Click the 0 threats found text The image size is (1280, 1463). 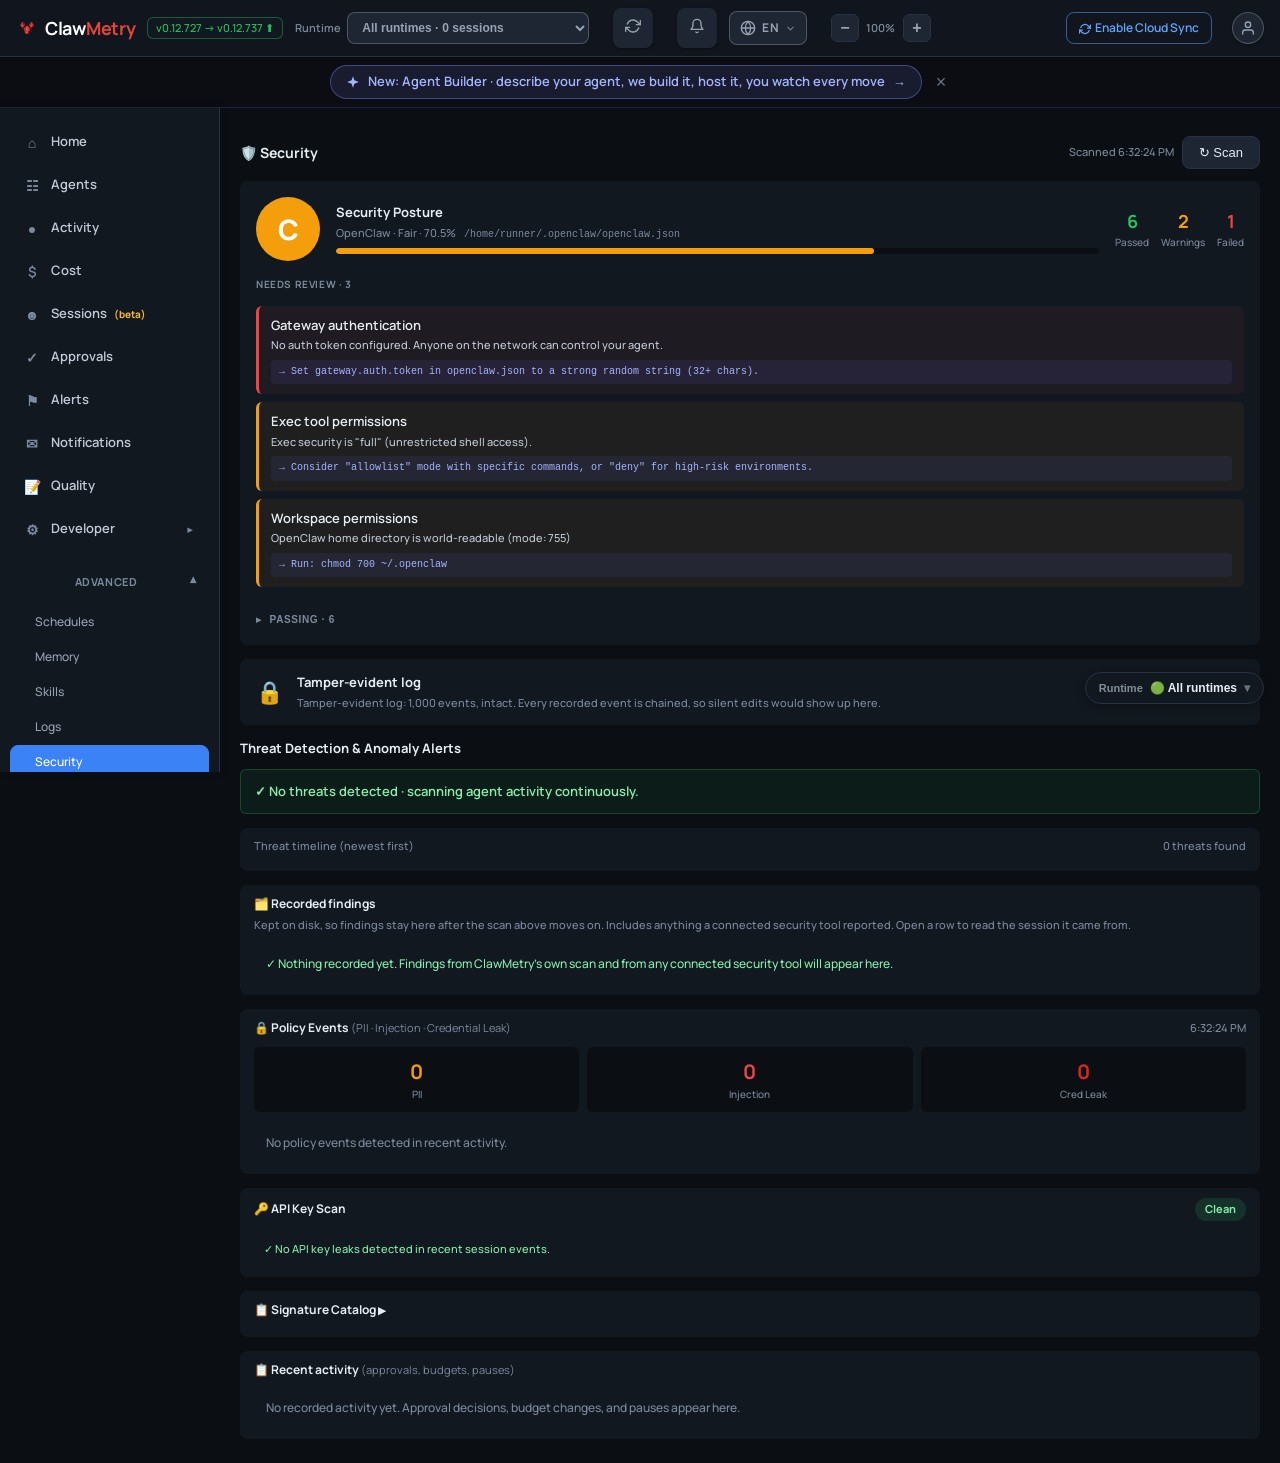tap(1204, 846)
